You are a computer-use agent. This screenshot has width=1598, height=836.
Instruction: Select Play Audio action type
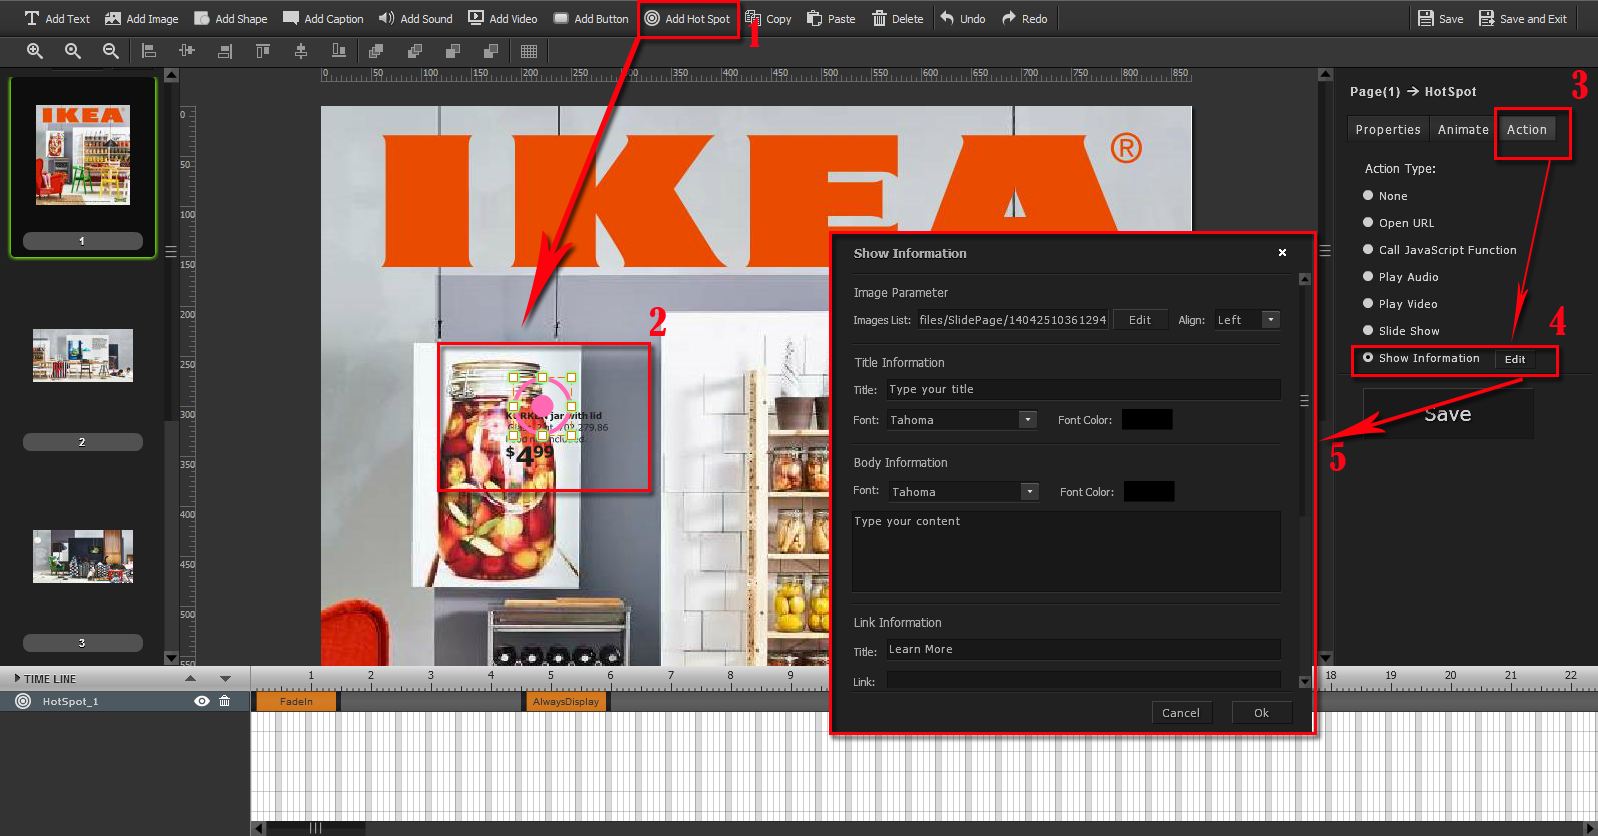pos(1400,277)
